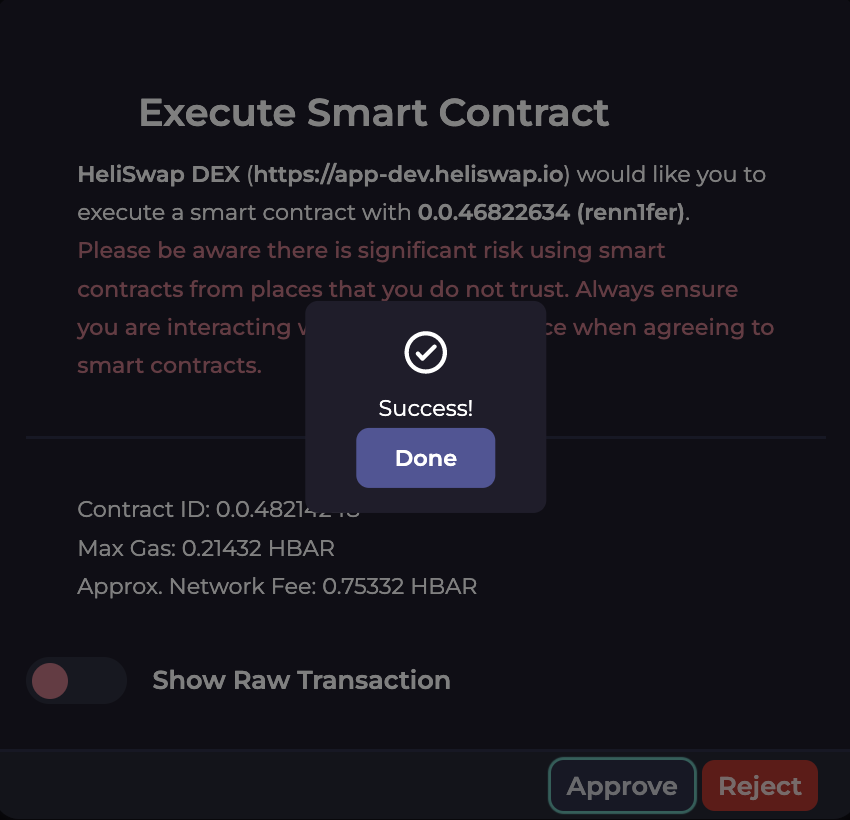Click the Show Raw Transaction label
This screenshot has width=850, height=820.
click(x=301, y=681)
